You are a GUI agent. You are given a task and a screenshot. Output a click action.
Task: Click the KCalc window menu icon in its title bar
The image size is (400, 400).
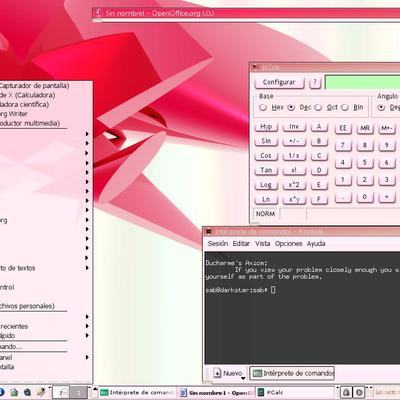click(x=256, y=67)
